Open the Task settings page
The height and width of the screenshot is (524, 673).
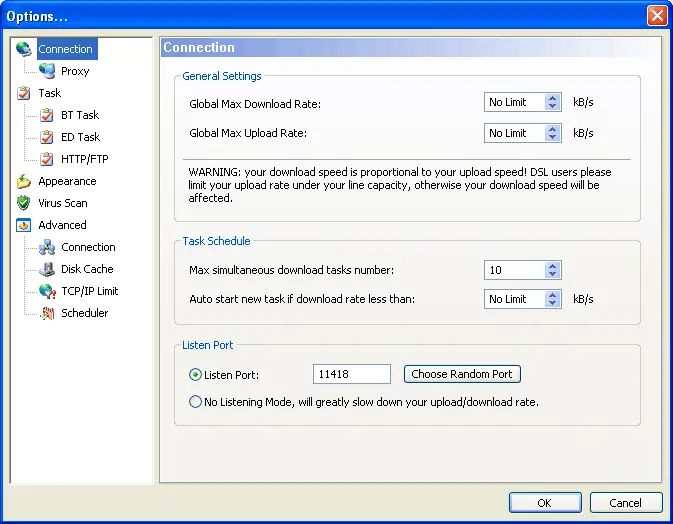[49, 93]
